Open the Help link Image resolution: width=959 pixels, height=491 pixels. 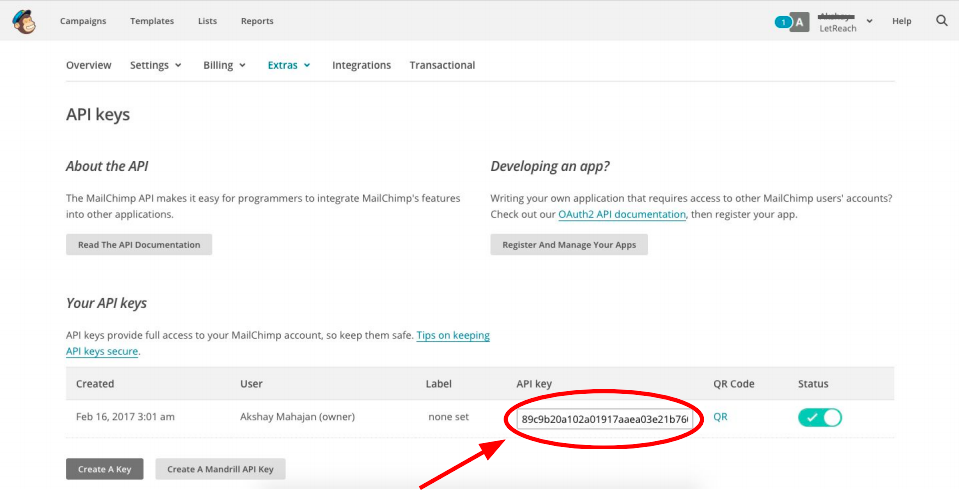(x=902, y=21)
